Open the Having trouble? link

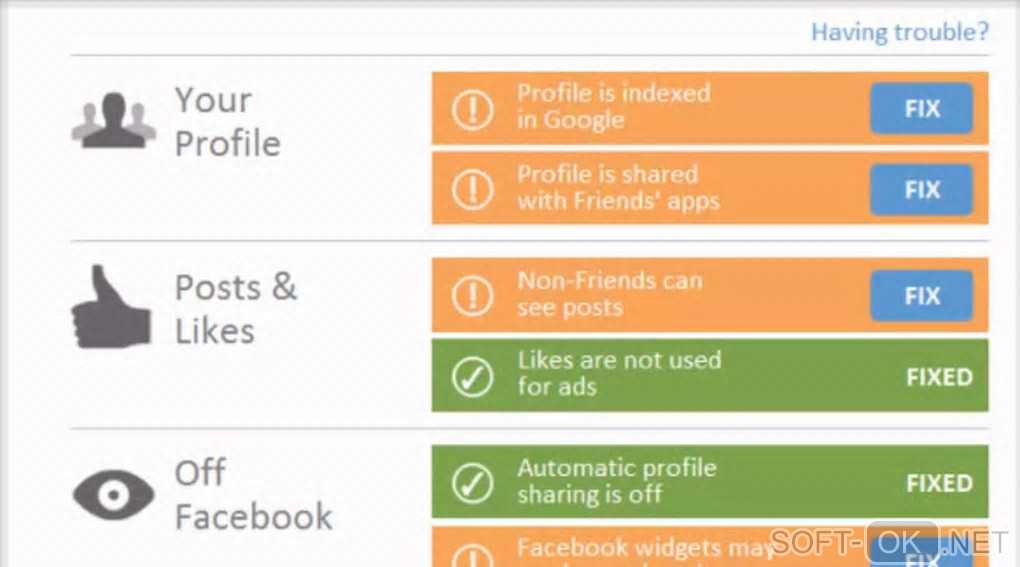point(899,32)
